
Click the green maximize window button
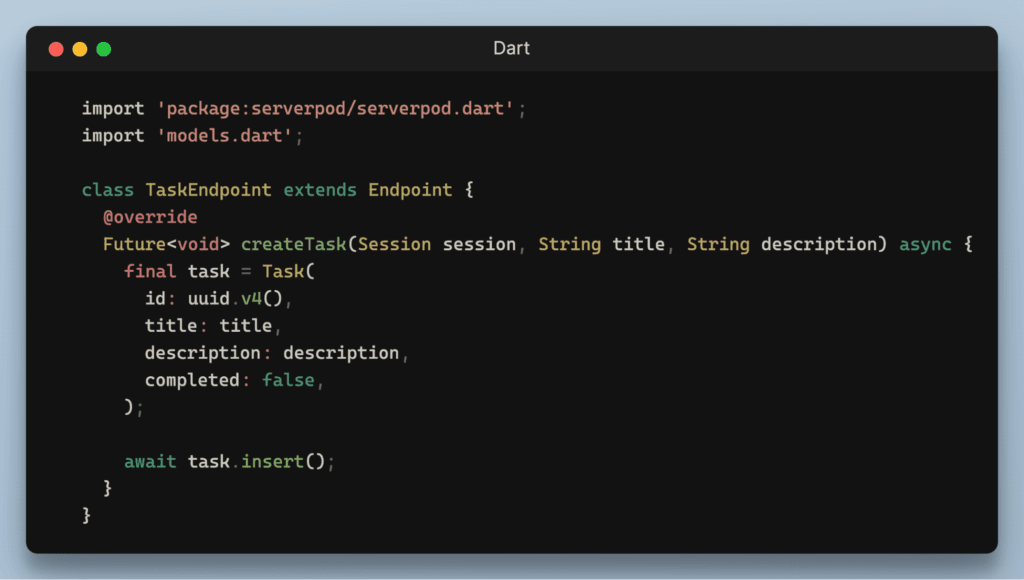[104, 49]
